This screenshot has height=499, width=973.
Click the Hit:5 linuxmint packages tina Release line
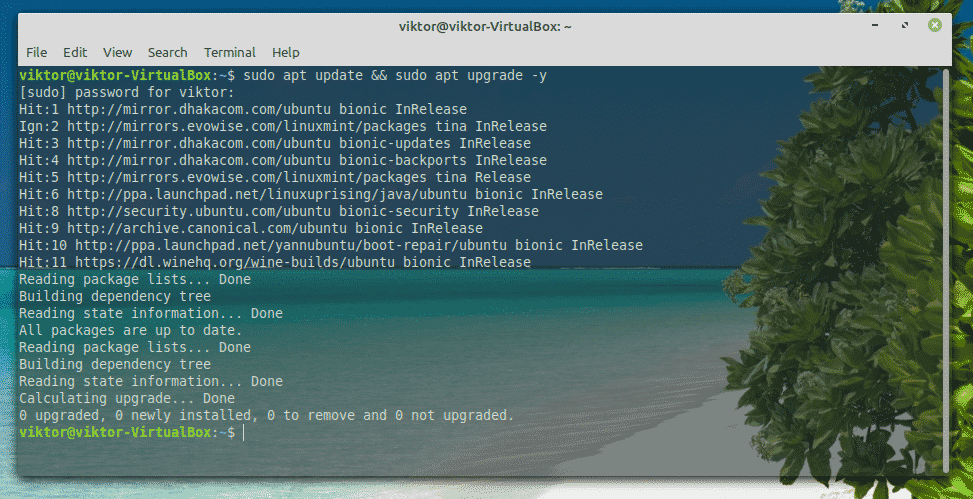(x=275, y=178)
